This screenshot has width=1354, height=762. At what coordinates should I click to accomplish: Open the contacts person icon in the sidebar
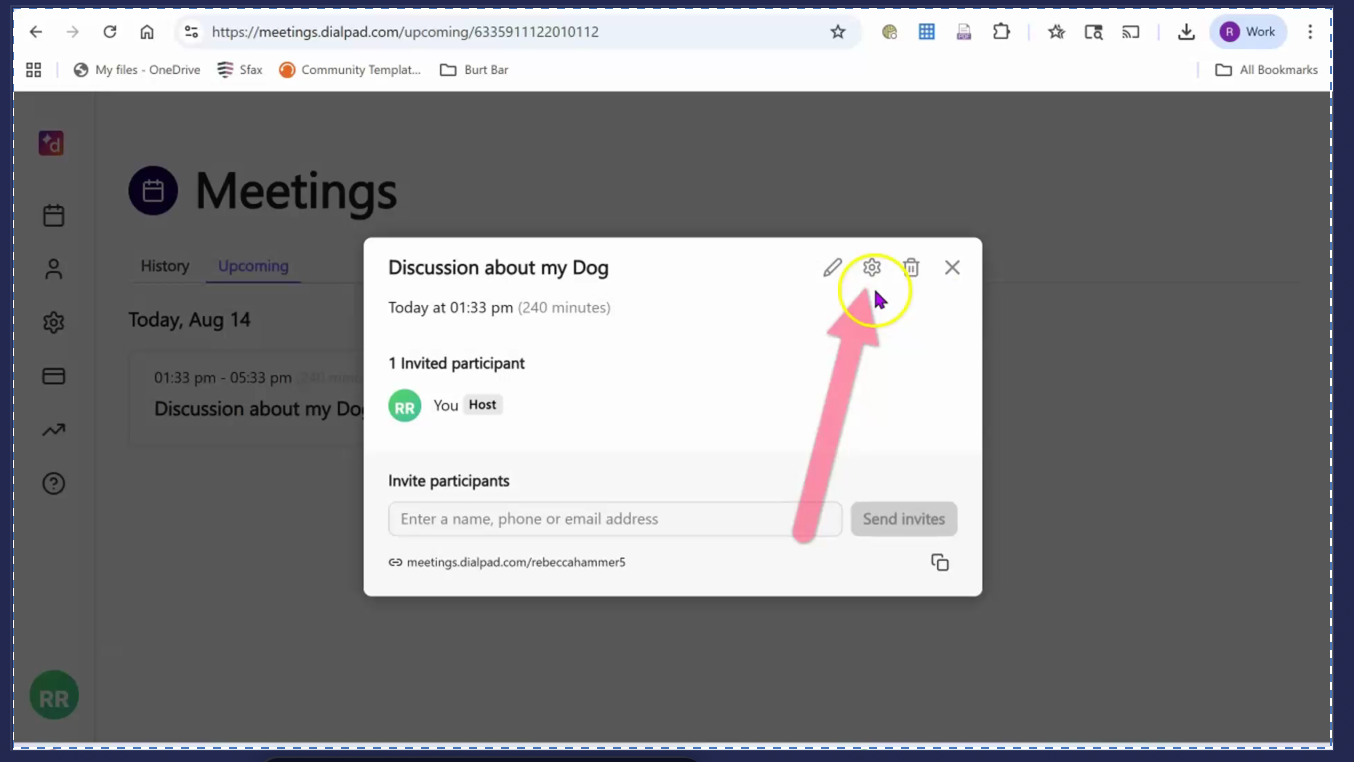pos(54,269)
